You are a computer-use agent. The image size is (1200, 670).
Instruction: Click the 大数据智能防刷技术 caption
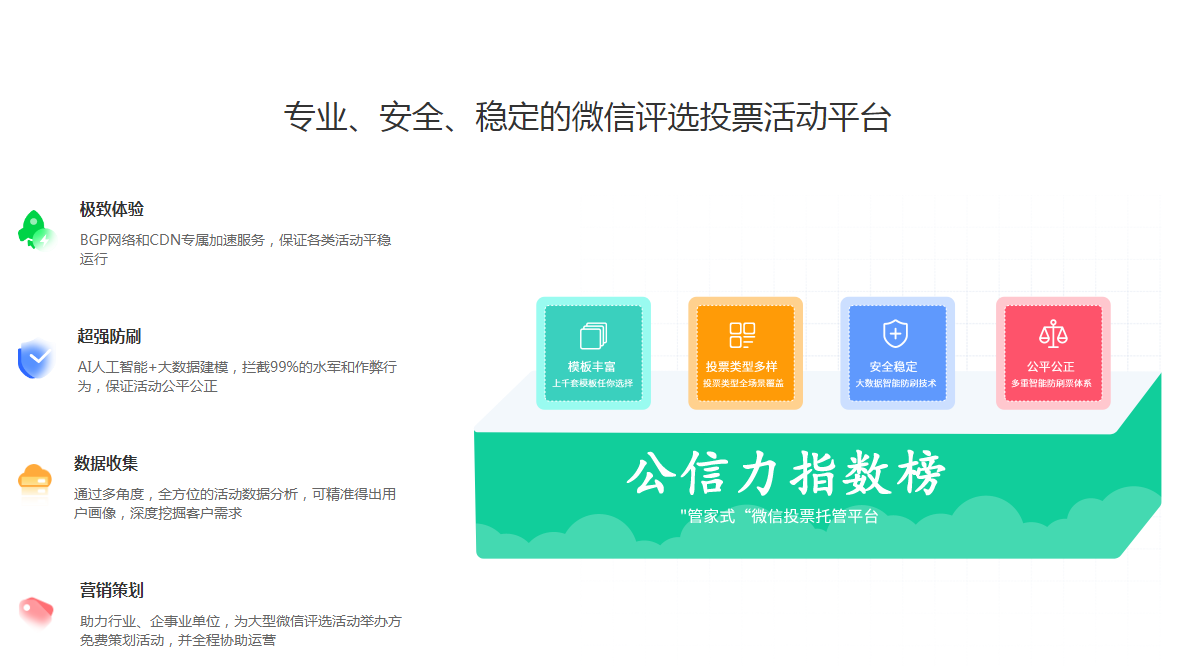pos(896,384)
